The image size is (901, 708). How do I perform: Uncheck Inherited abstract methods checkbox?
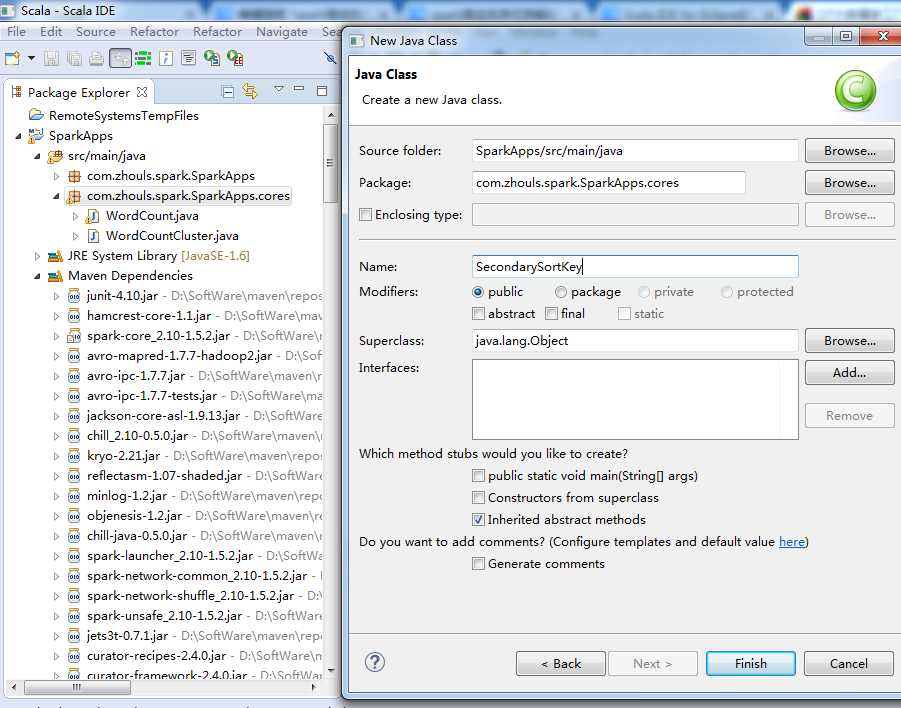[x=478, y=520]
